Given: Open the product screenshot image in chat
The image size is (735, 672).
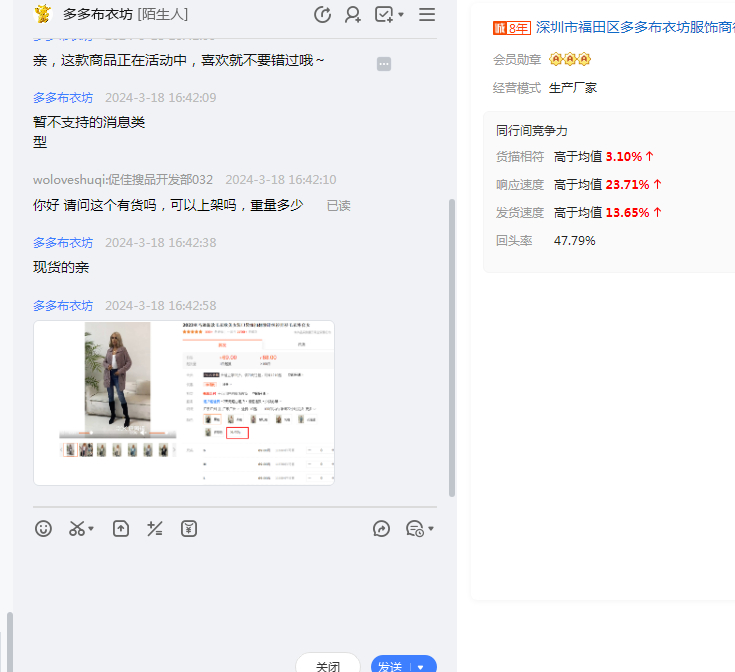Looking at the screenshot, I should (x=184, y=402).
